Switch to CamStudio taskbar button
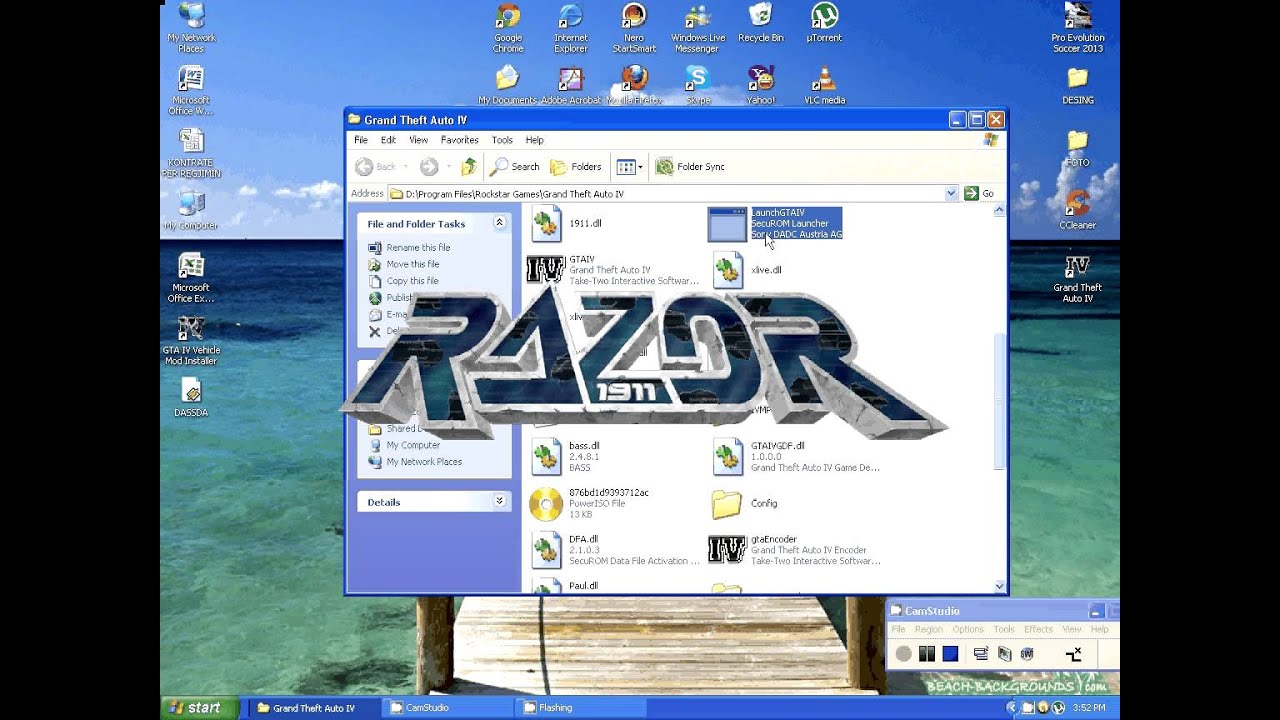This screenshot has width=1280, height=720. click(447, 708)
